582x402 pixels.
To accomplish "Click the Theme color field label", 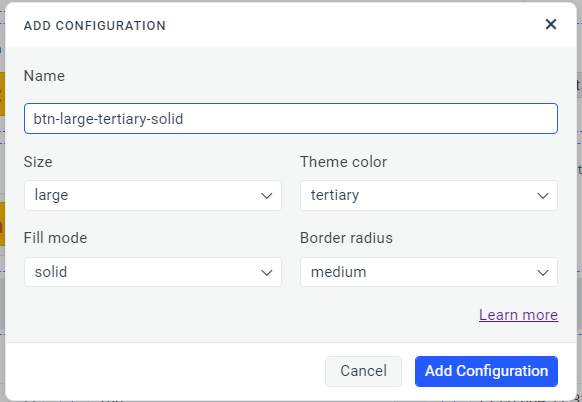I will tap(343, 162).
